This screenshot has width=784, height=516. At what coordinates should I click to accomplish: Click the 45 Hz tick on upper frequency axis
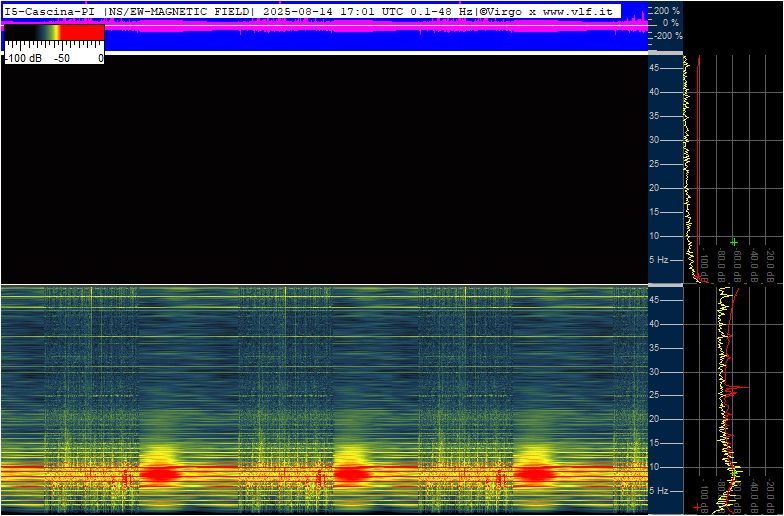(x=655, y=68)
